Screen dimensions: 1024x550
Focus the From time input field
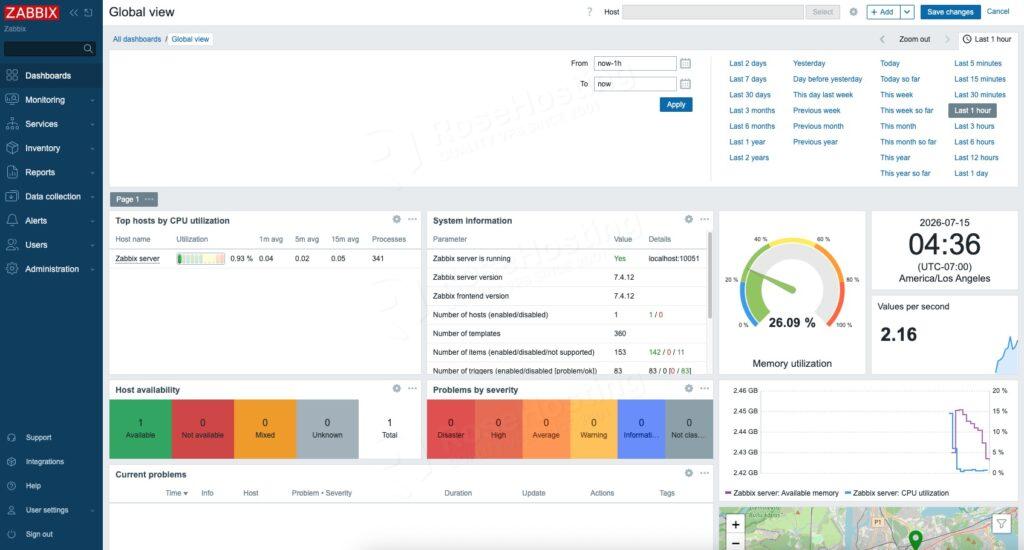(635, 63)
